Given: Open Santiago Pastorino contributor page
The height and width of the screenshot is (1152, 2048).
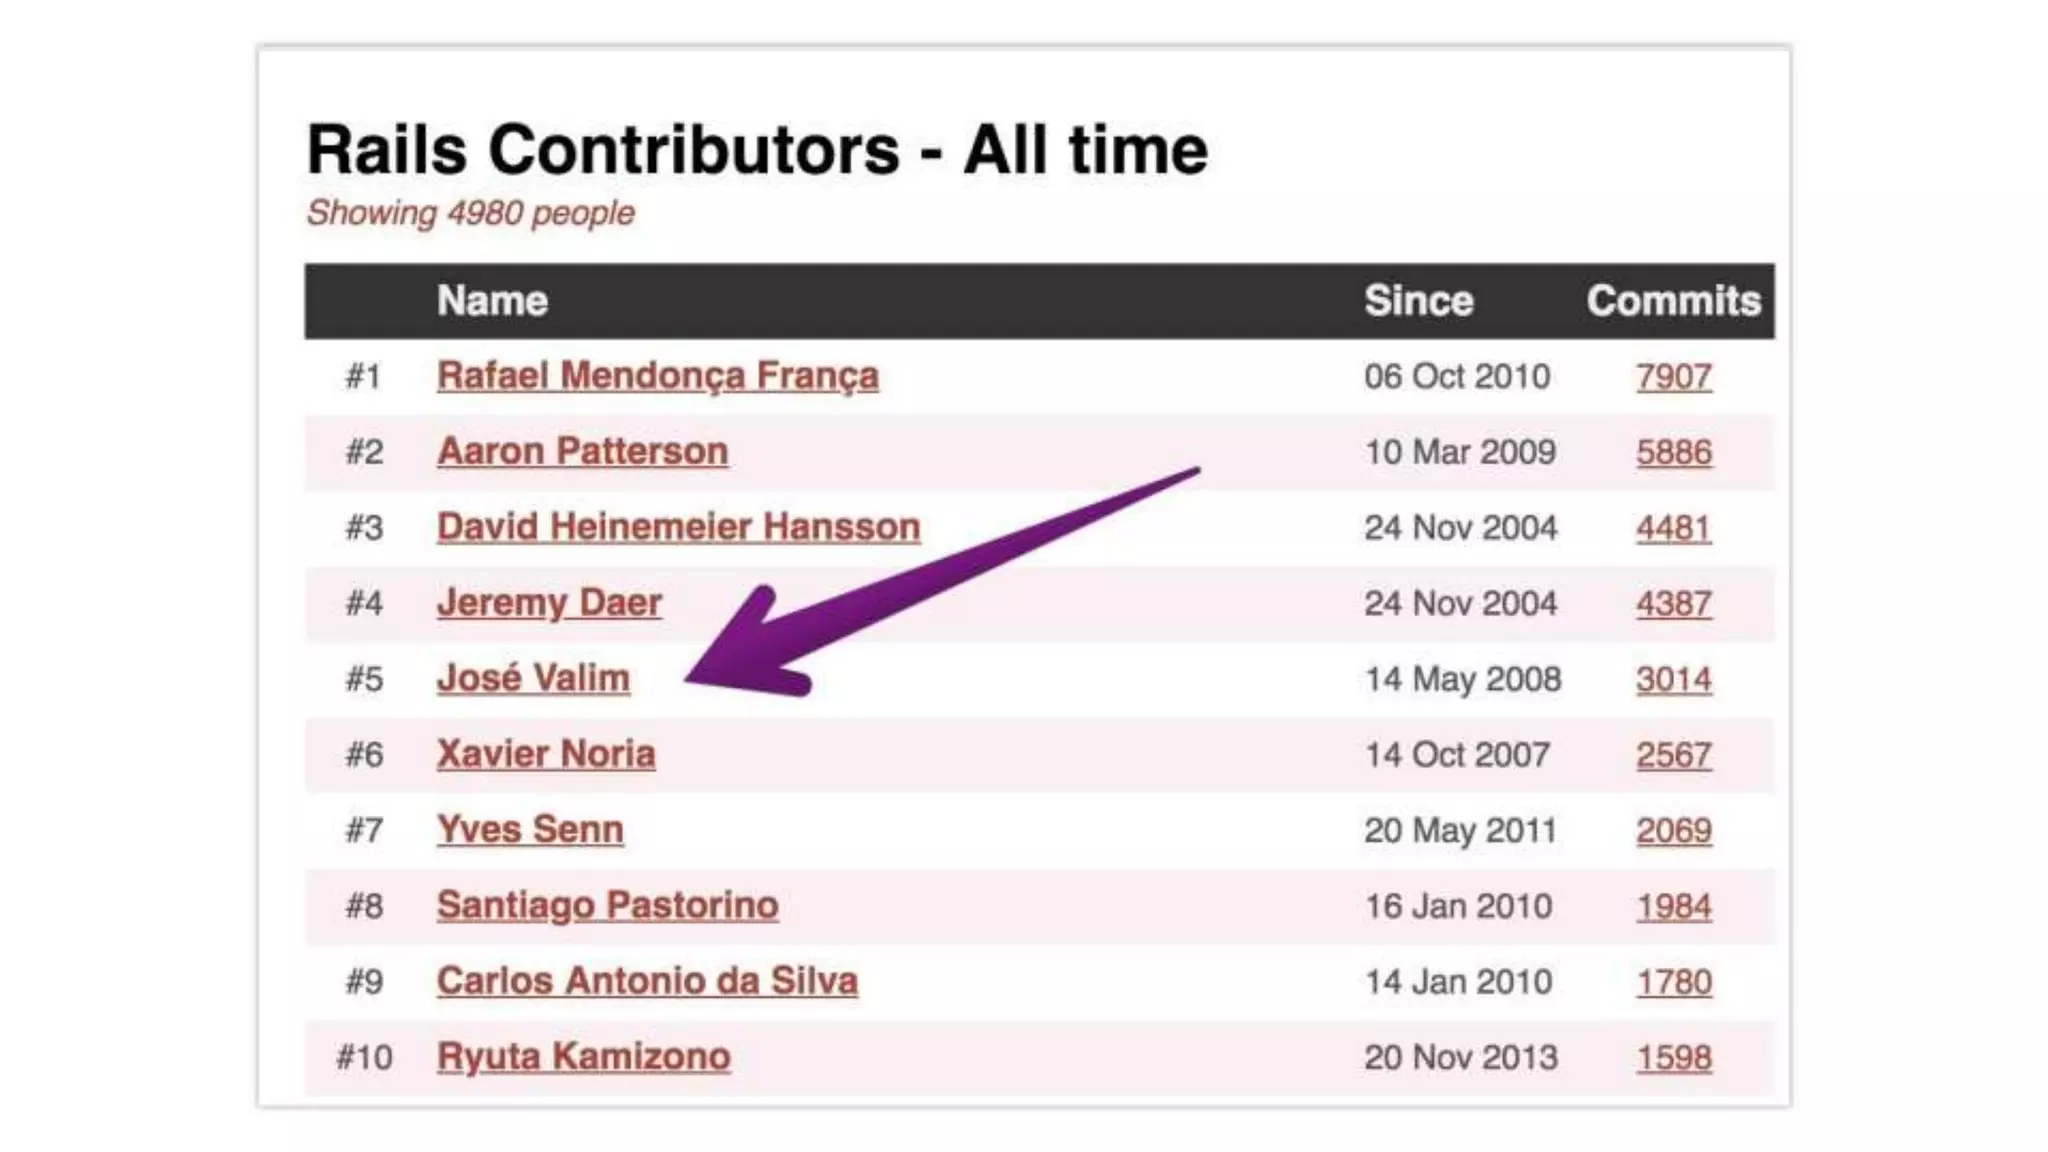Looking at the screenshot, I should pos(607,906).
